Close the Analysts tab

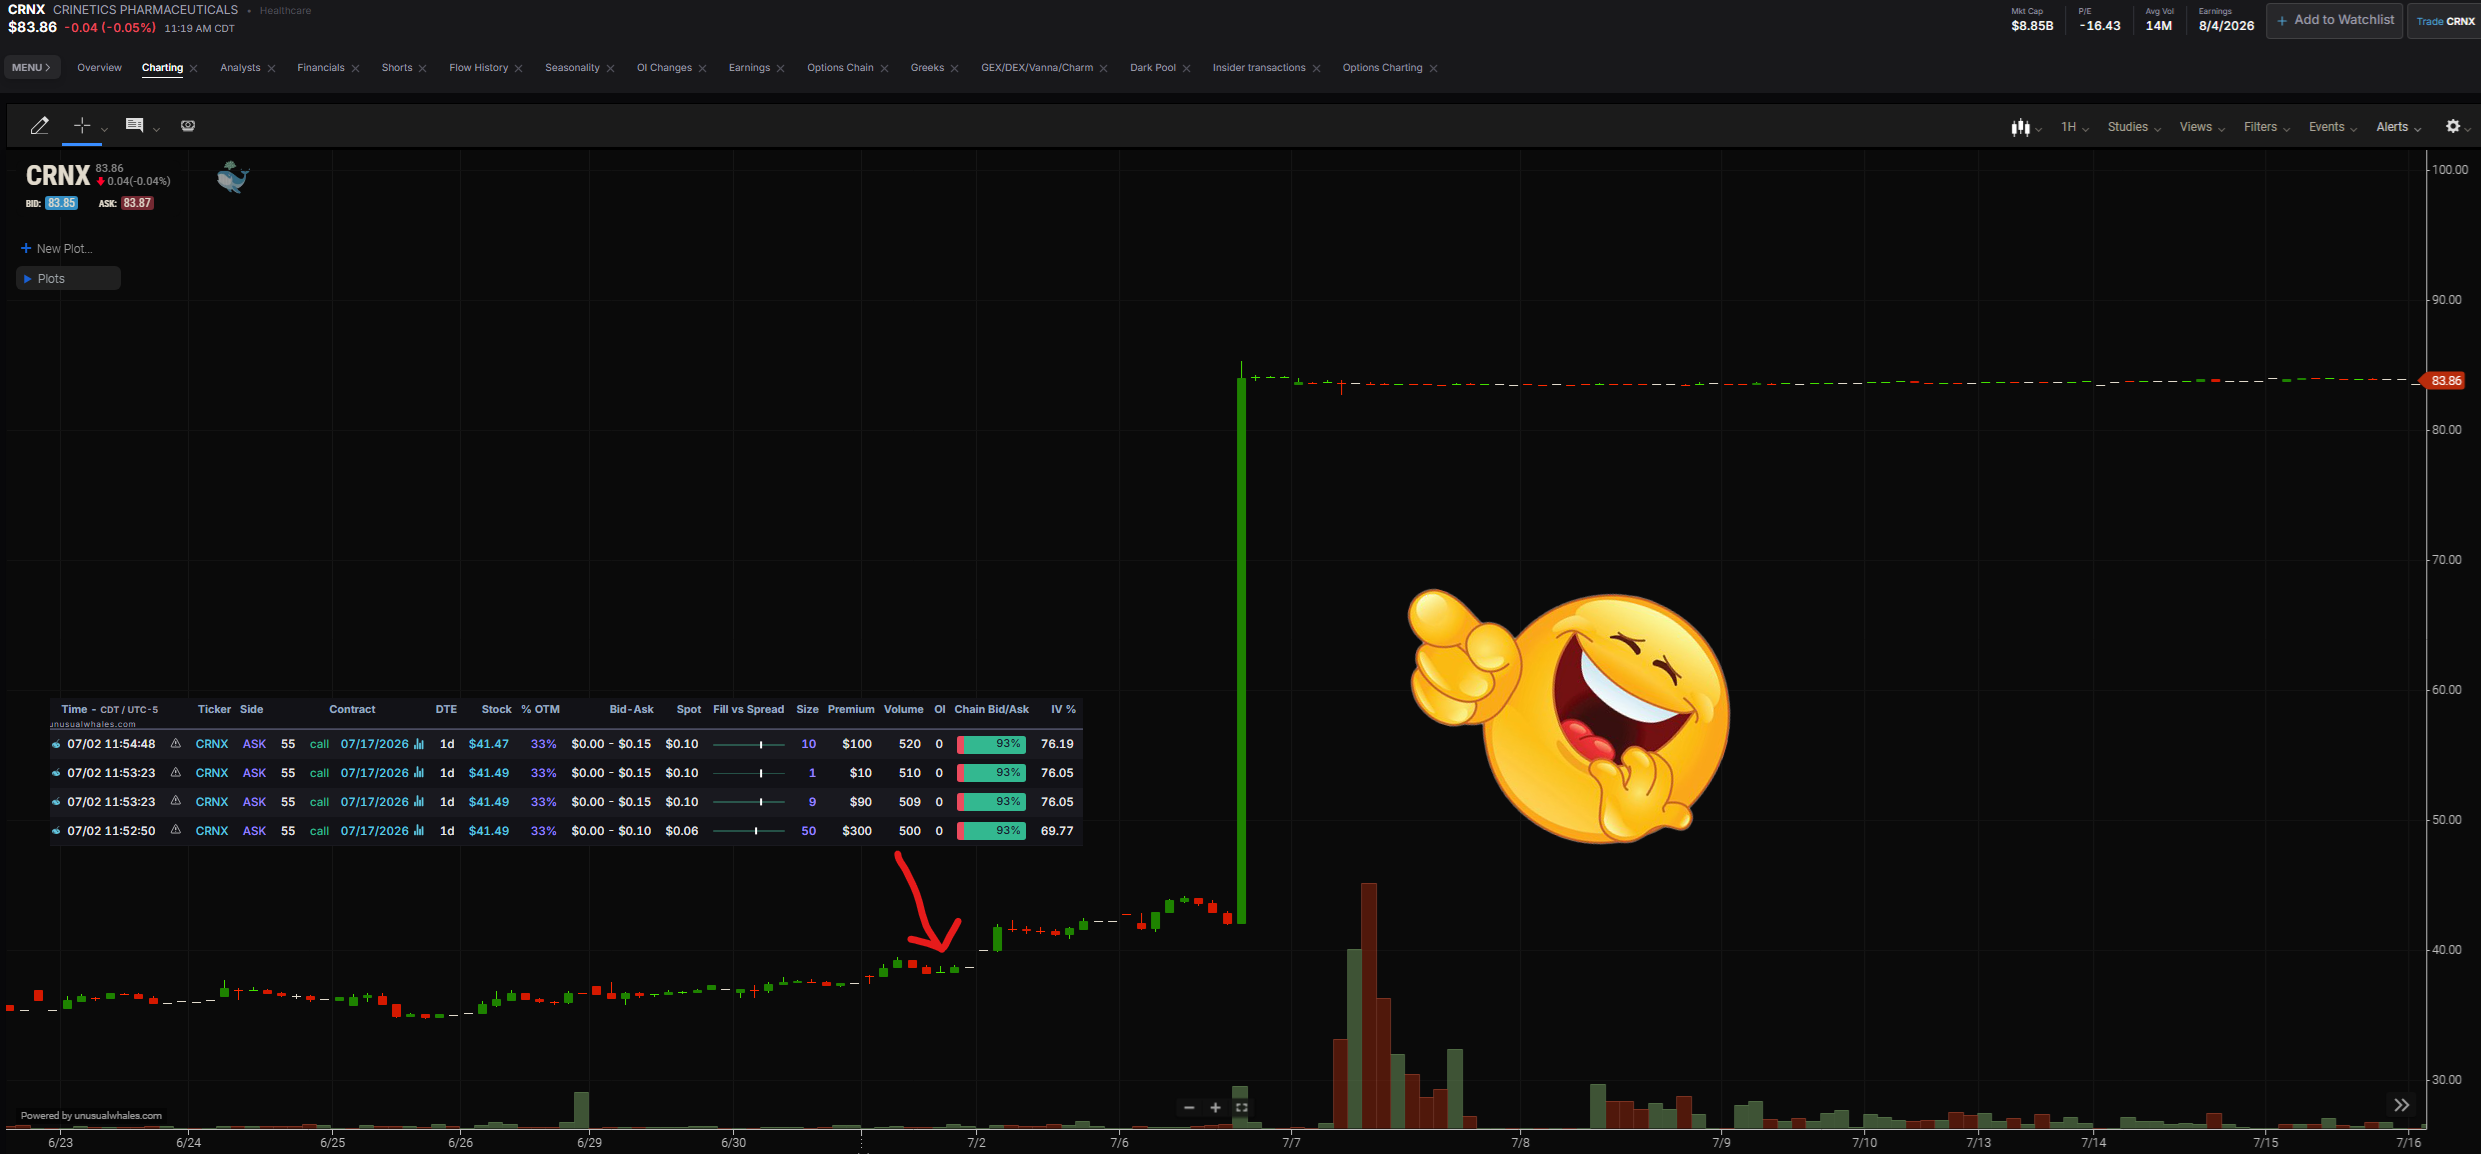point(271,69)
